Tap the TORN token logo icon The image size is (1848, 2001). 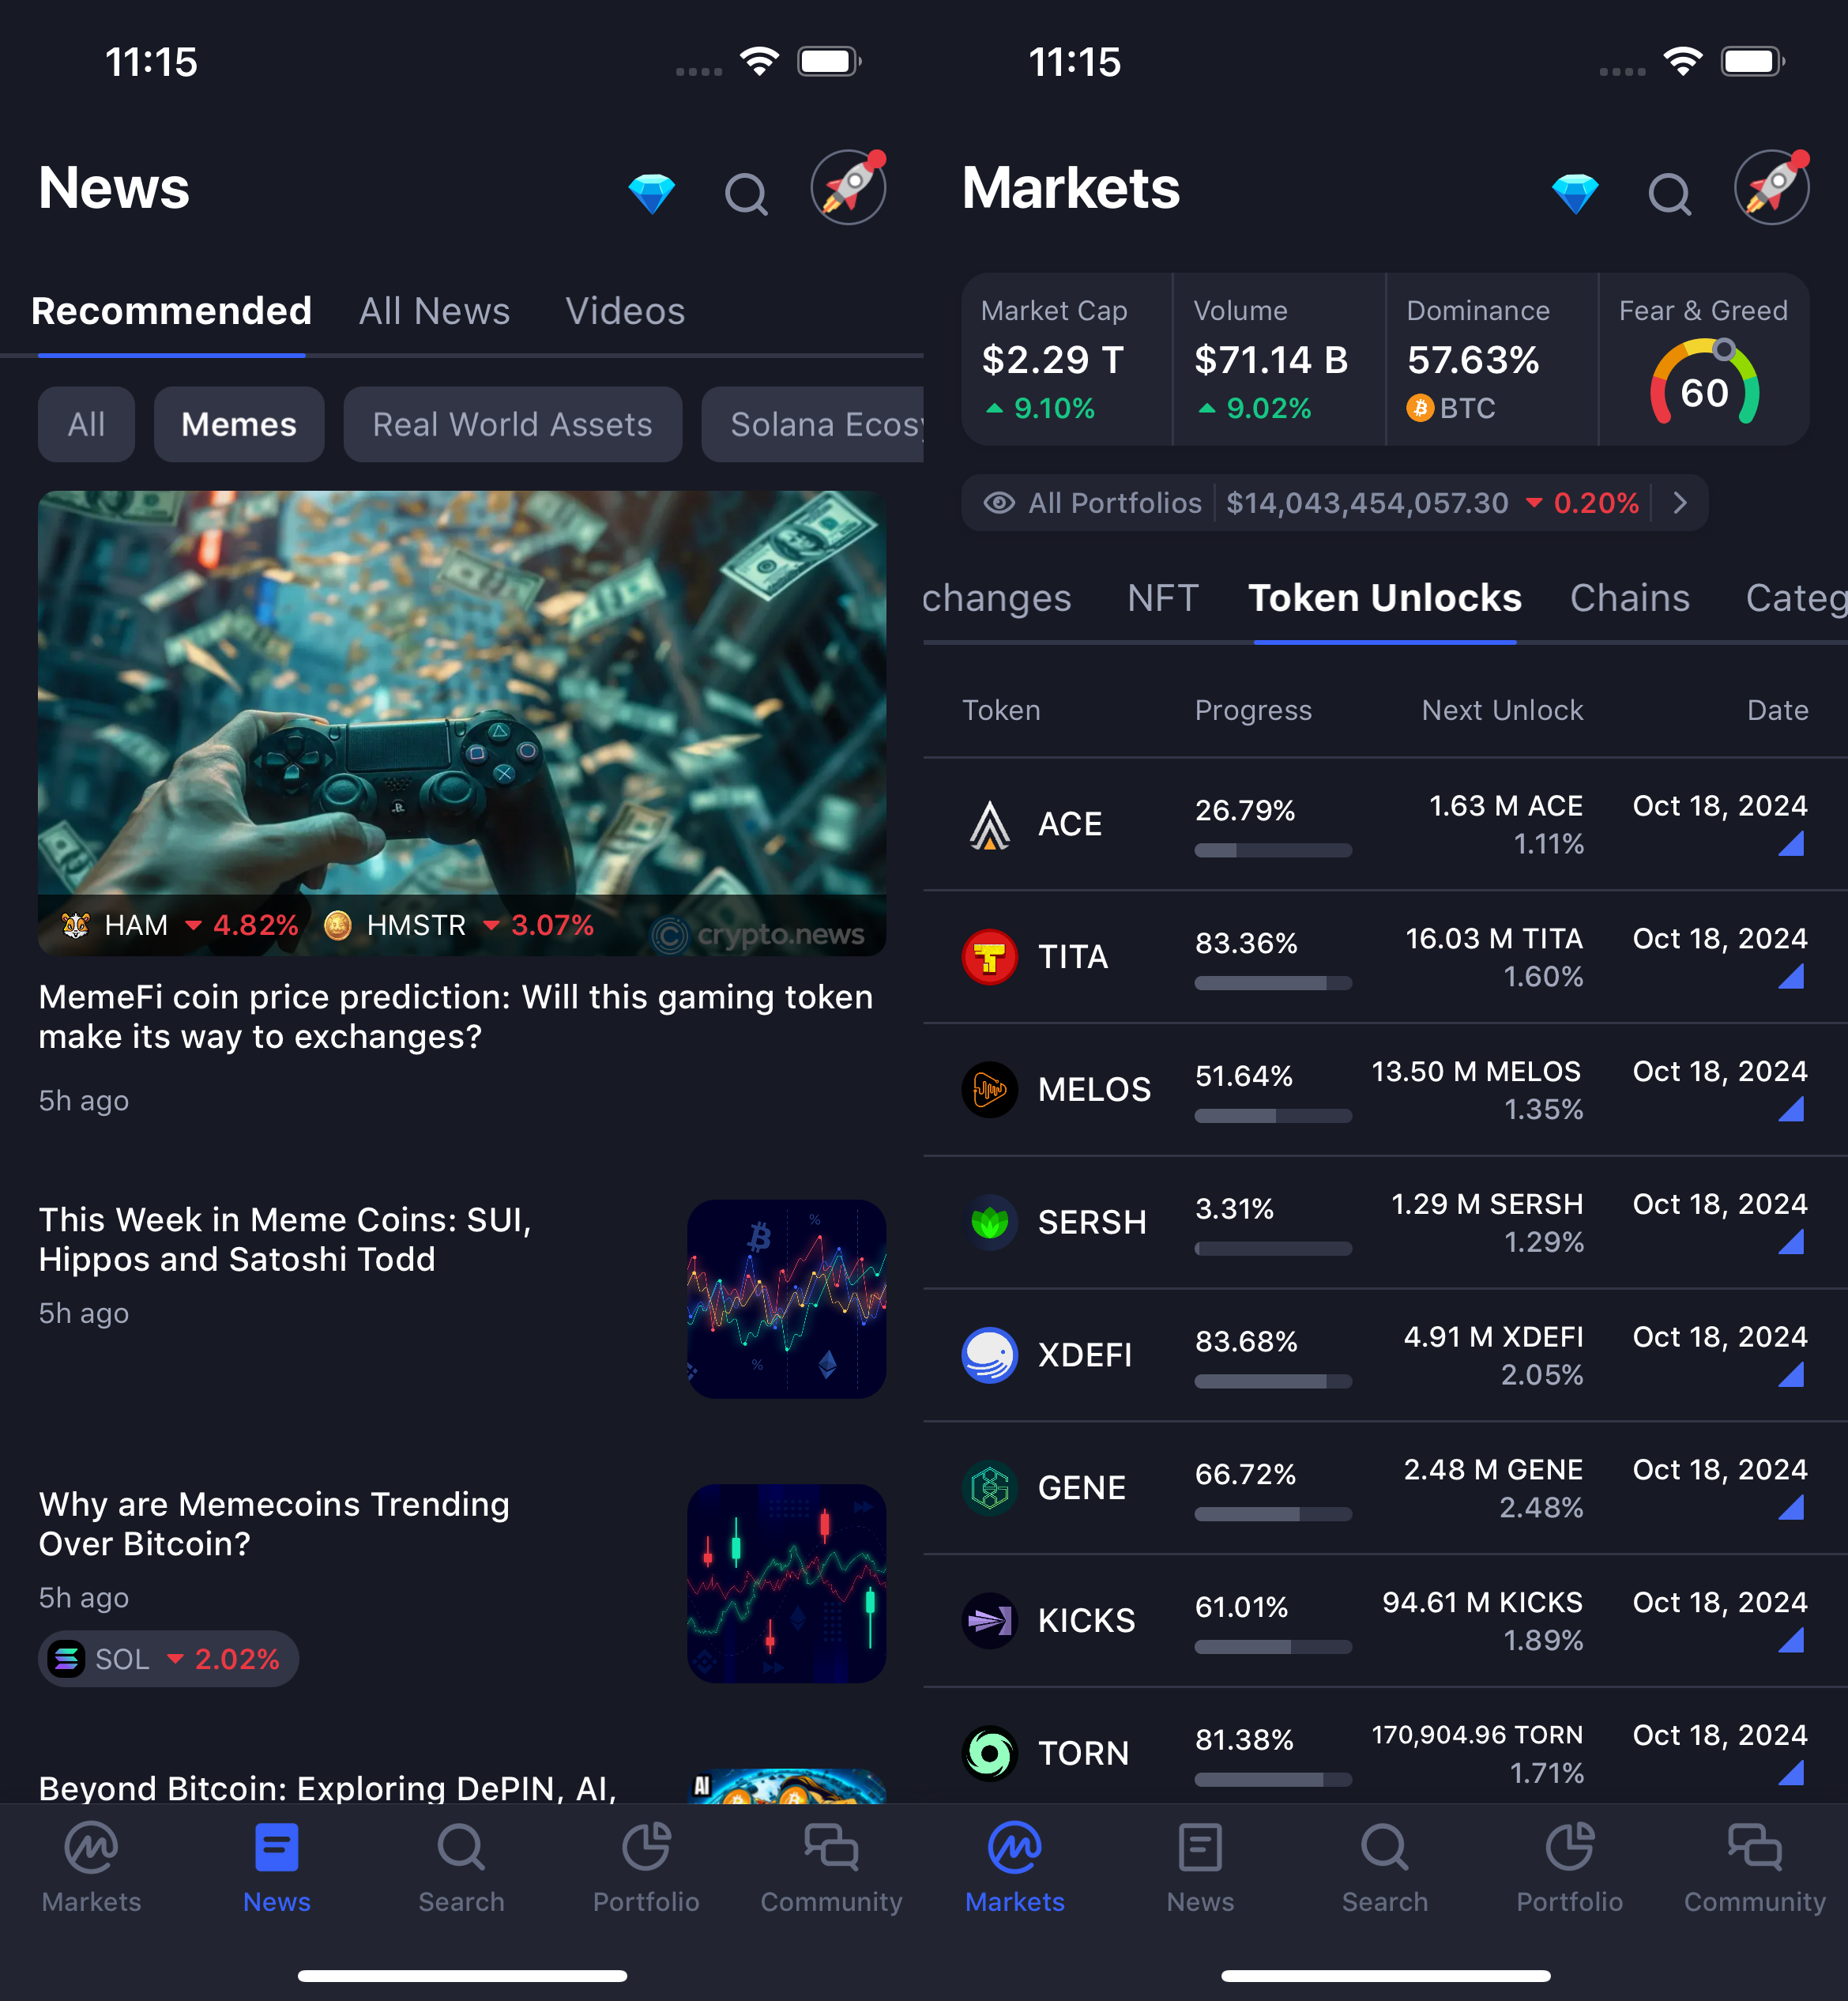[x=989, y=1753]
